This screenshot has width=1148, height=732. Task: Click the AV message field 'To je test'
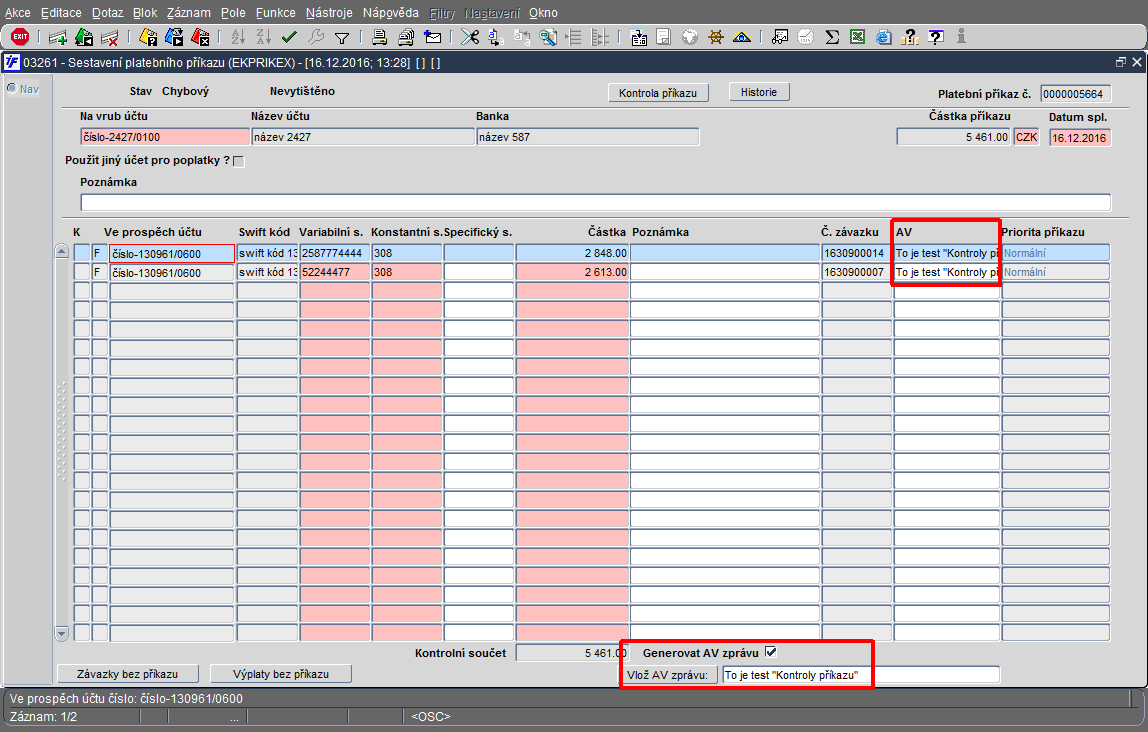(861, 675)
